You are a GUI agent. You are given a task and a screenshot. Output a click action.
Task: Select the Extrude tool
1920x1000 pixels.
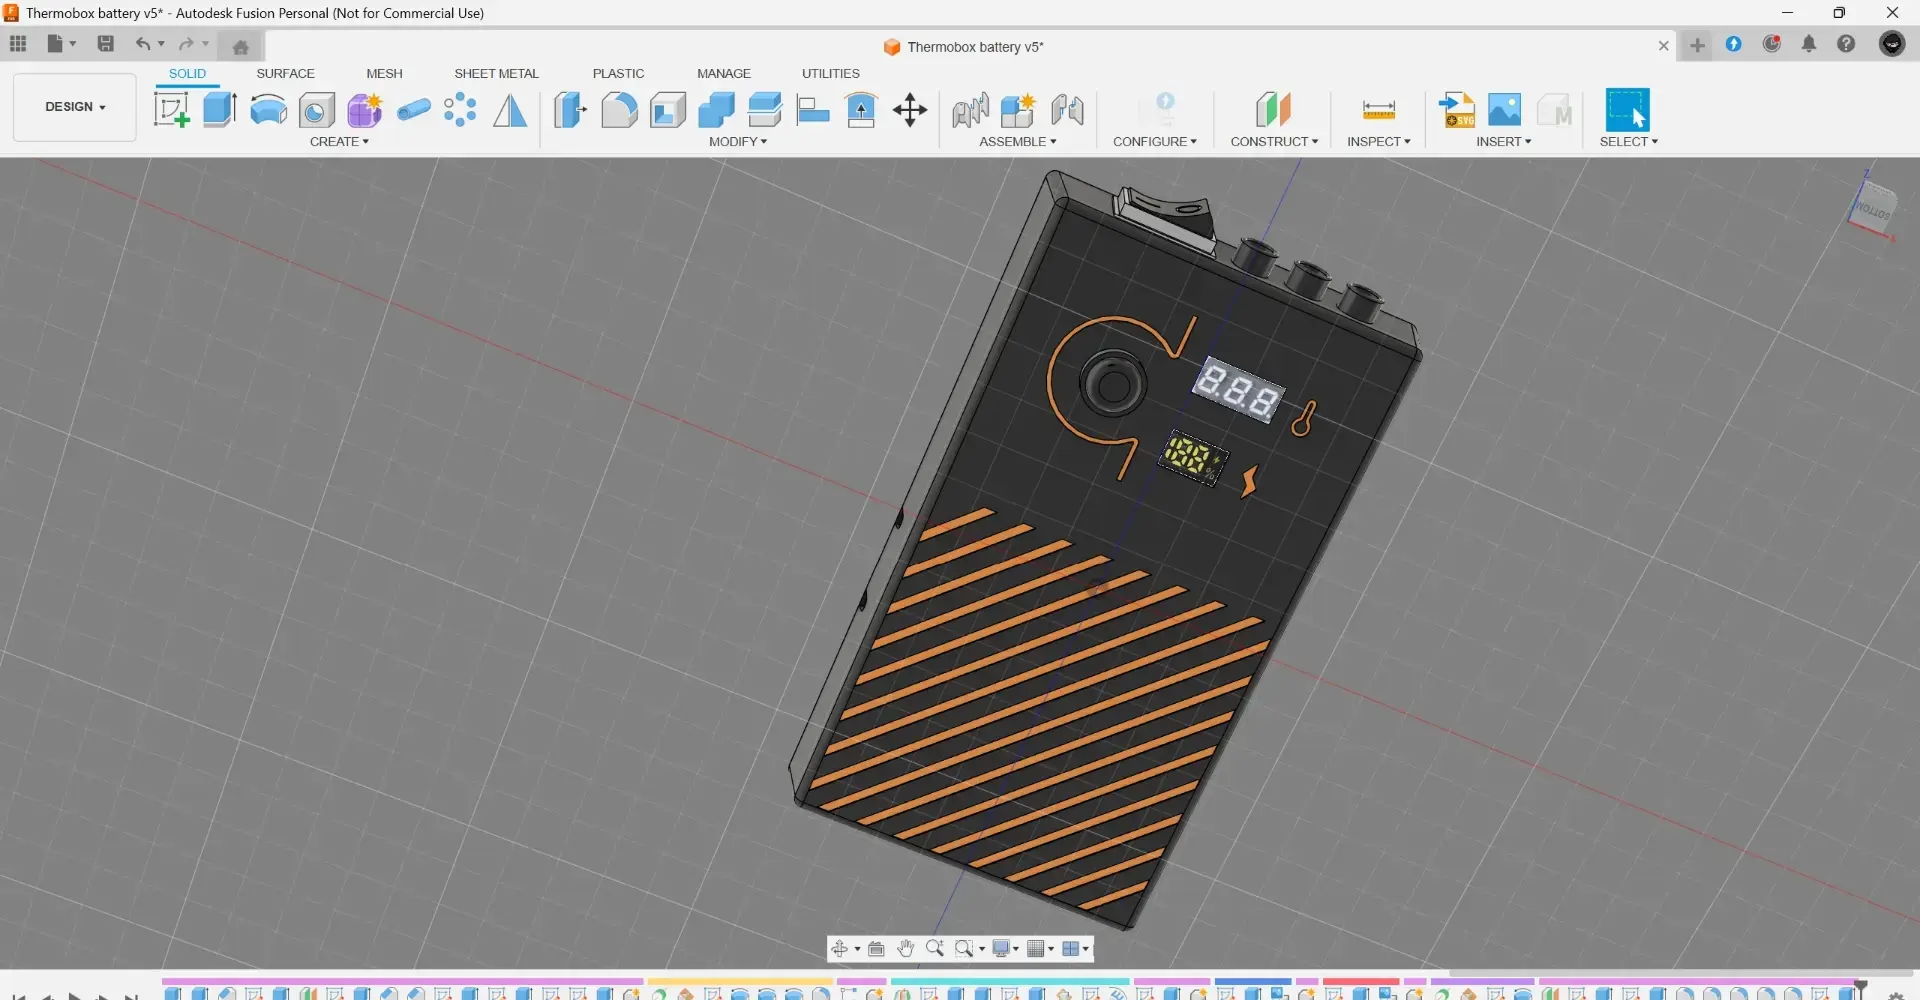point(220,110)
